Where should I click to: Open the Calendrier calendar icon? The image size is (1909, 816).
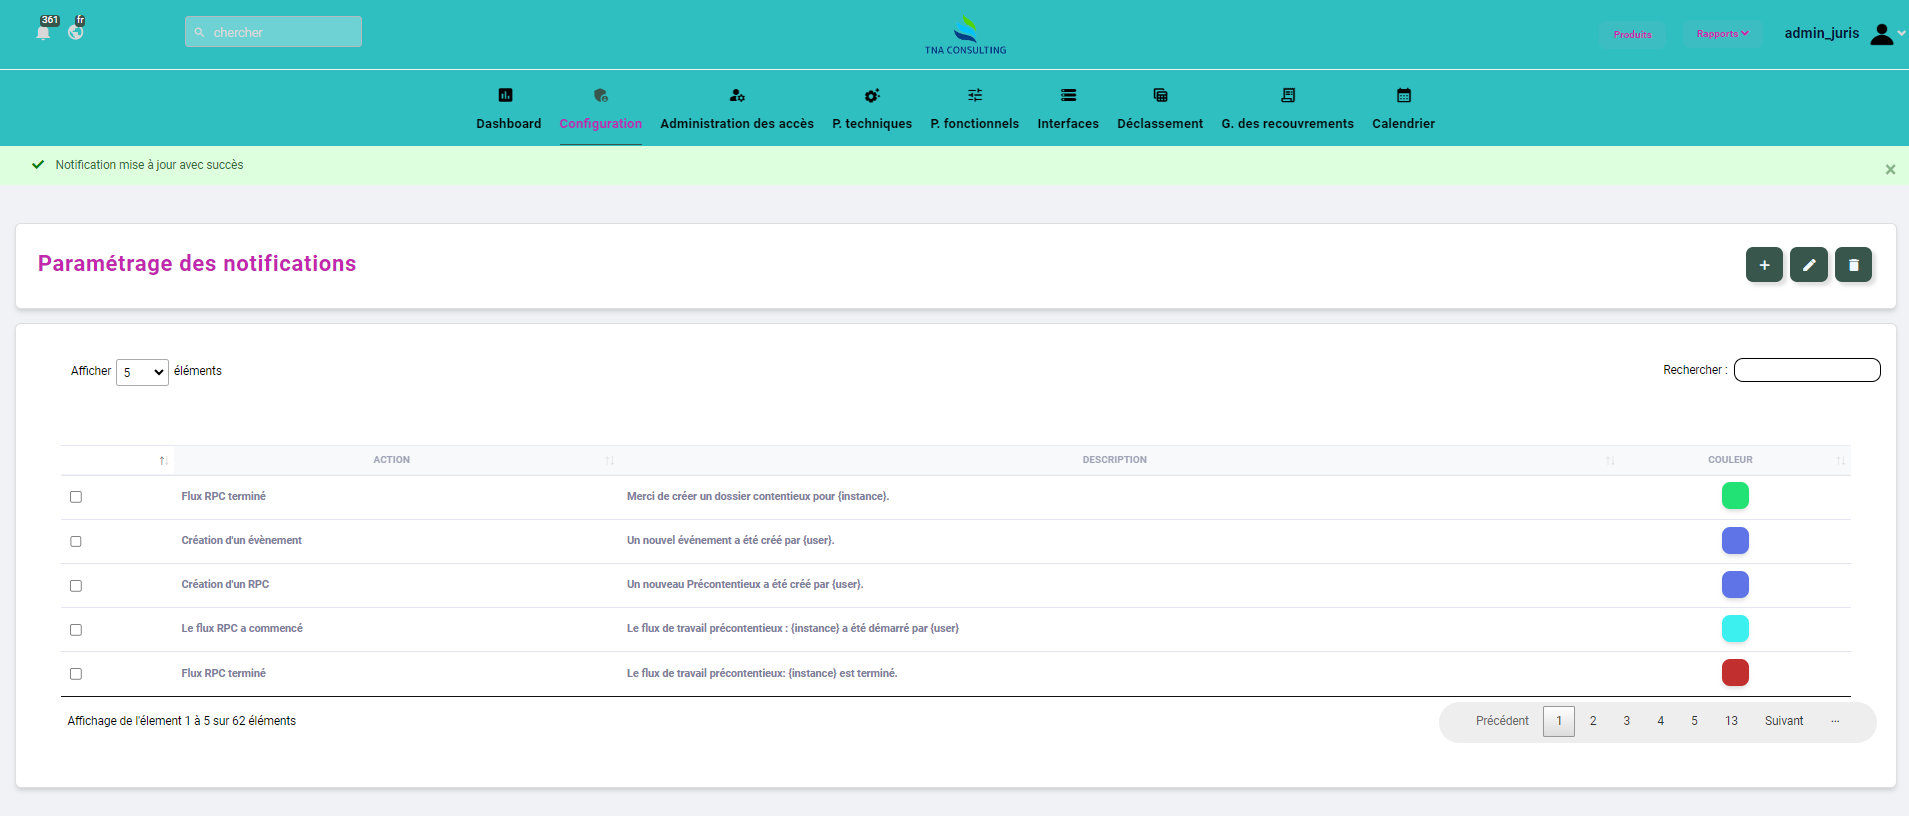tap(1403, 96)
